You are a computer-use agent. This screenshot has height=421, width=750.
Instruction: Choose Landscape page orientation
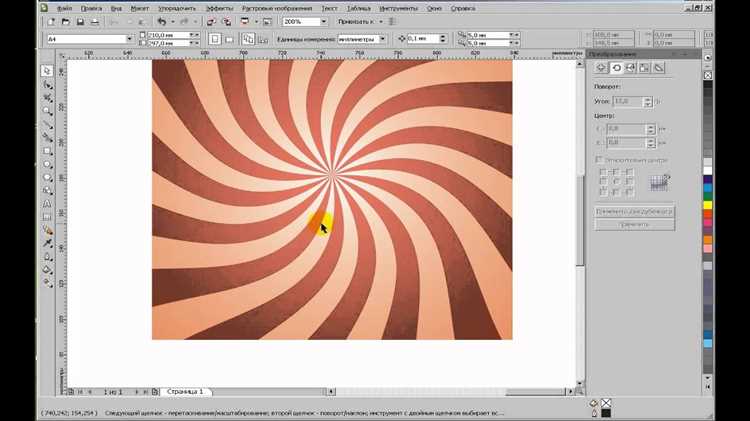point(229,39)
